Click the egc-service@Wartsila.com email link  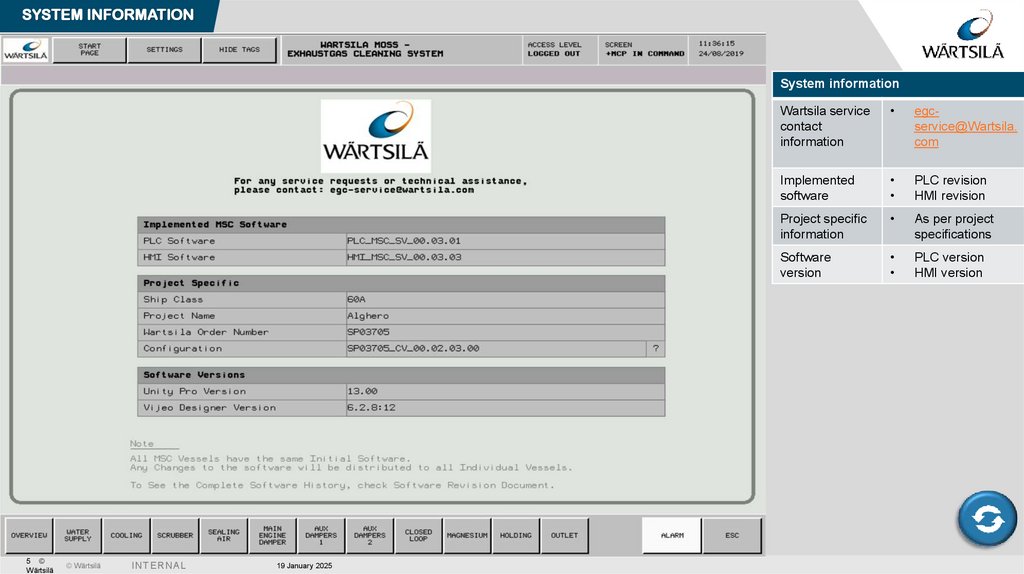(965, 127)
